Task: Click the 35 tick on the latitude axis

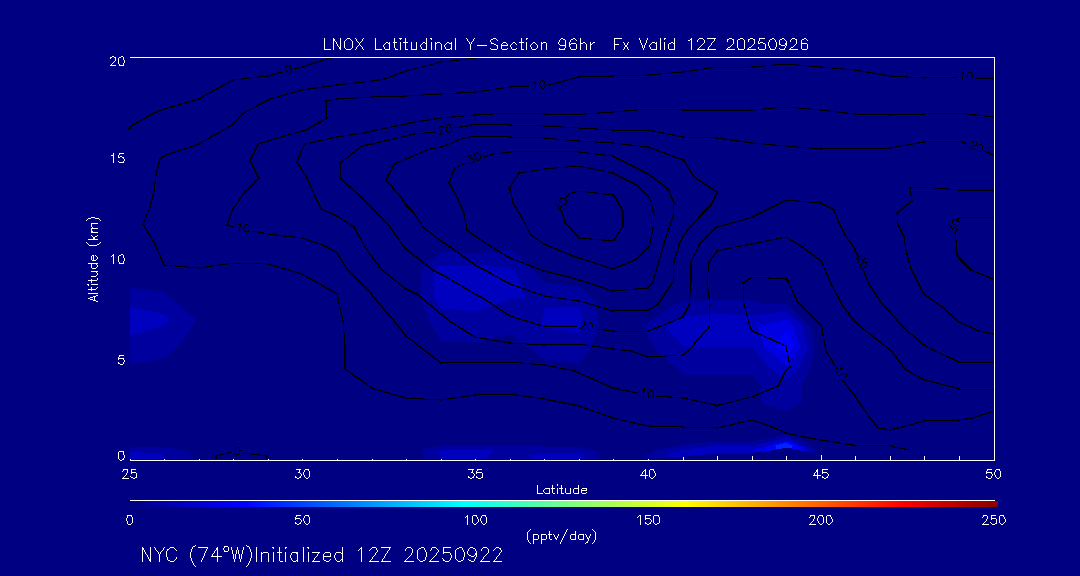Action: pyautogui.click(x=475, y=472)
